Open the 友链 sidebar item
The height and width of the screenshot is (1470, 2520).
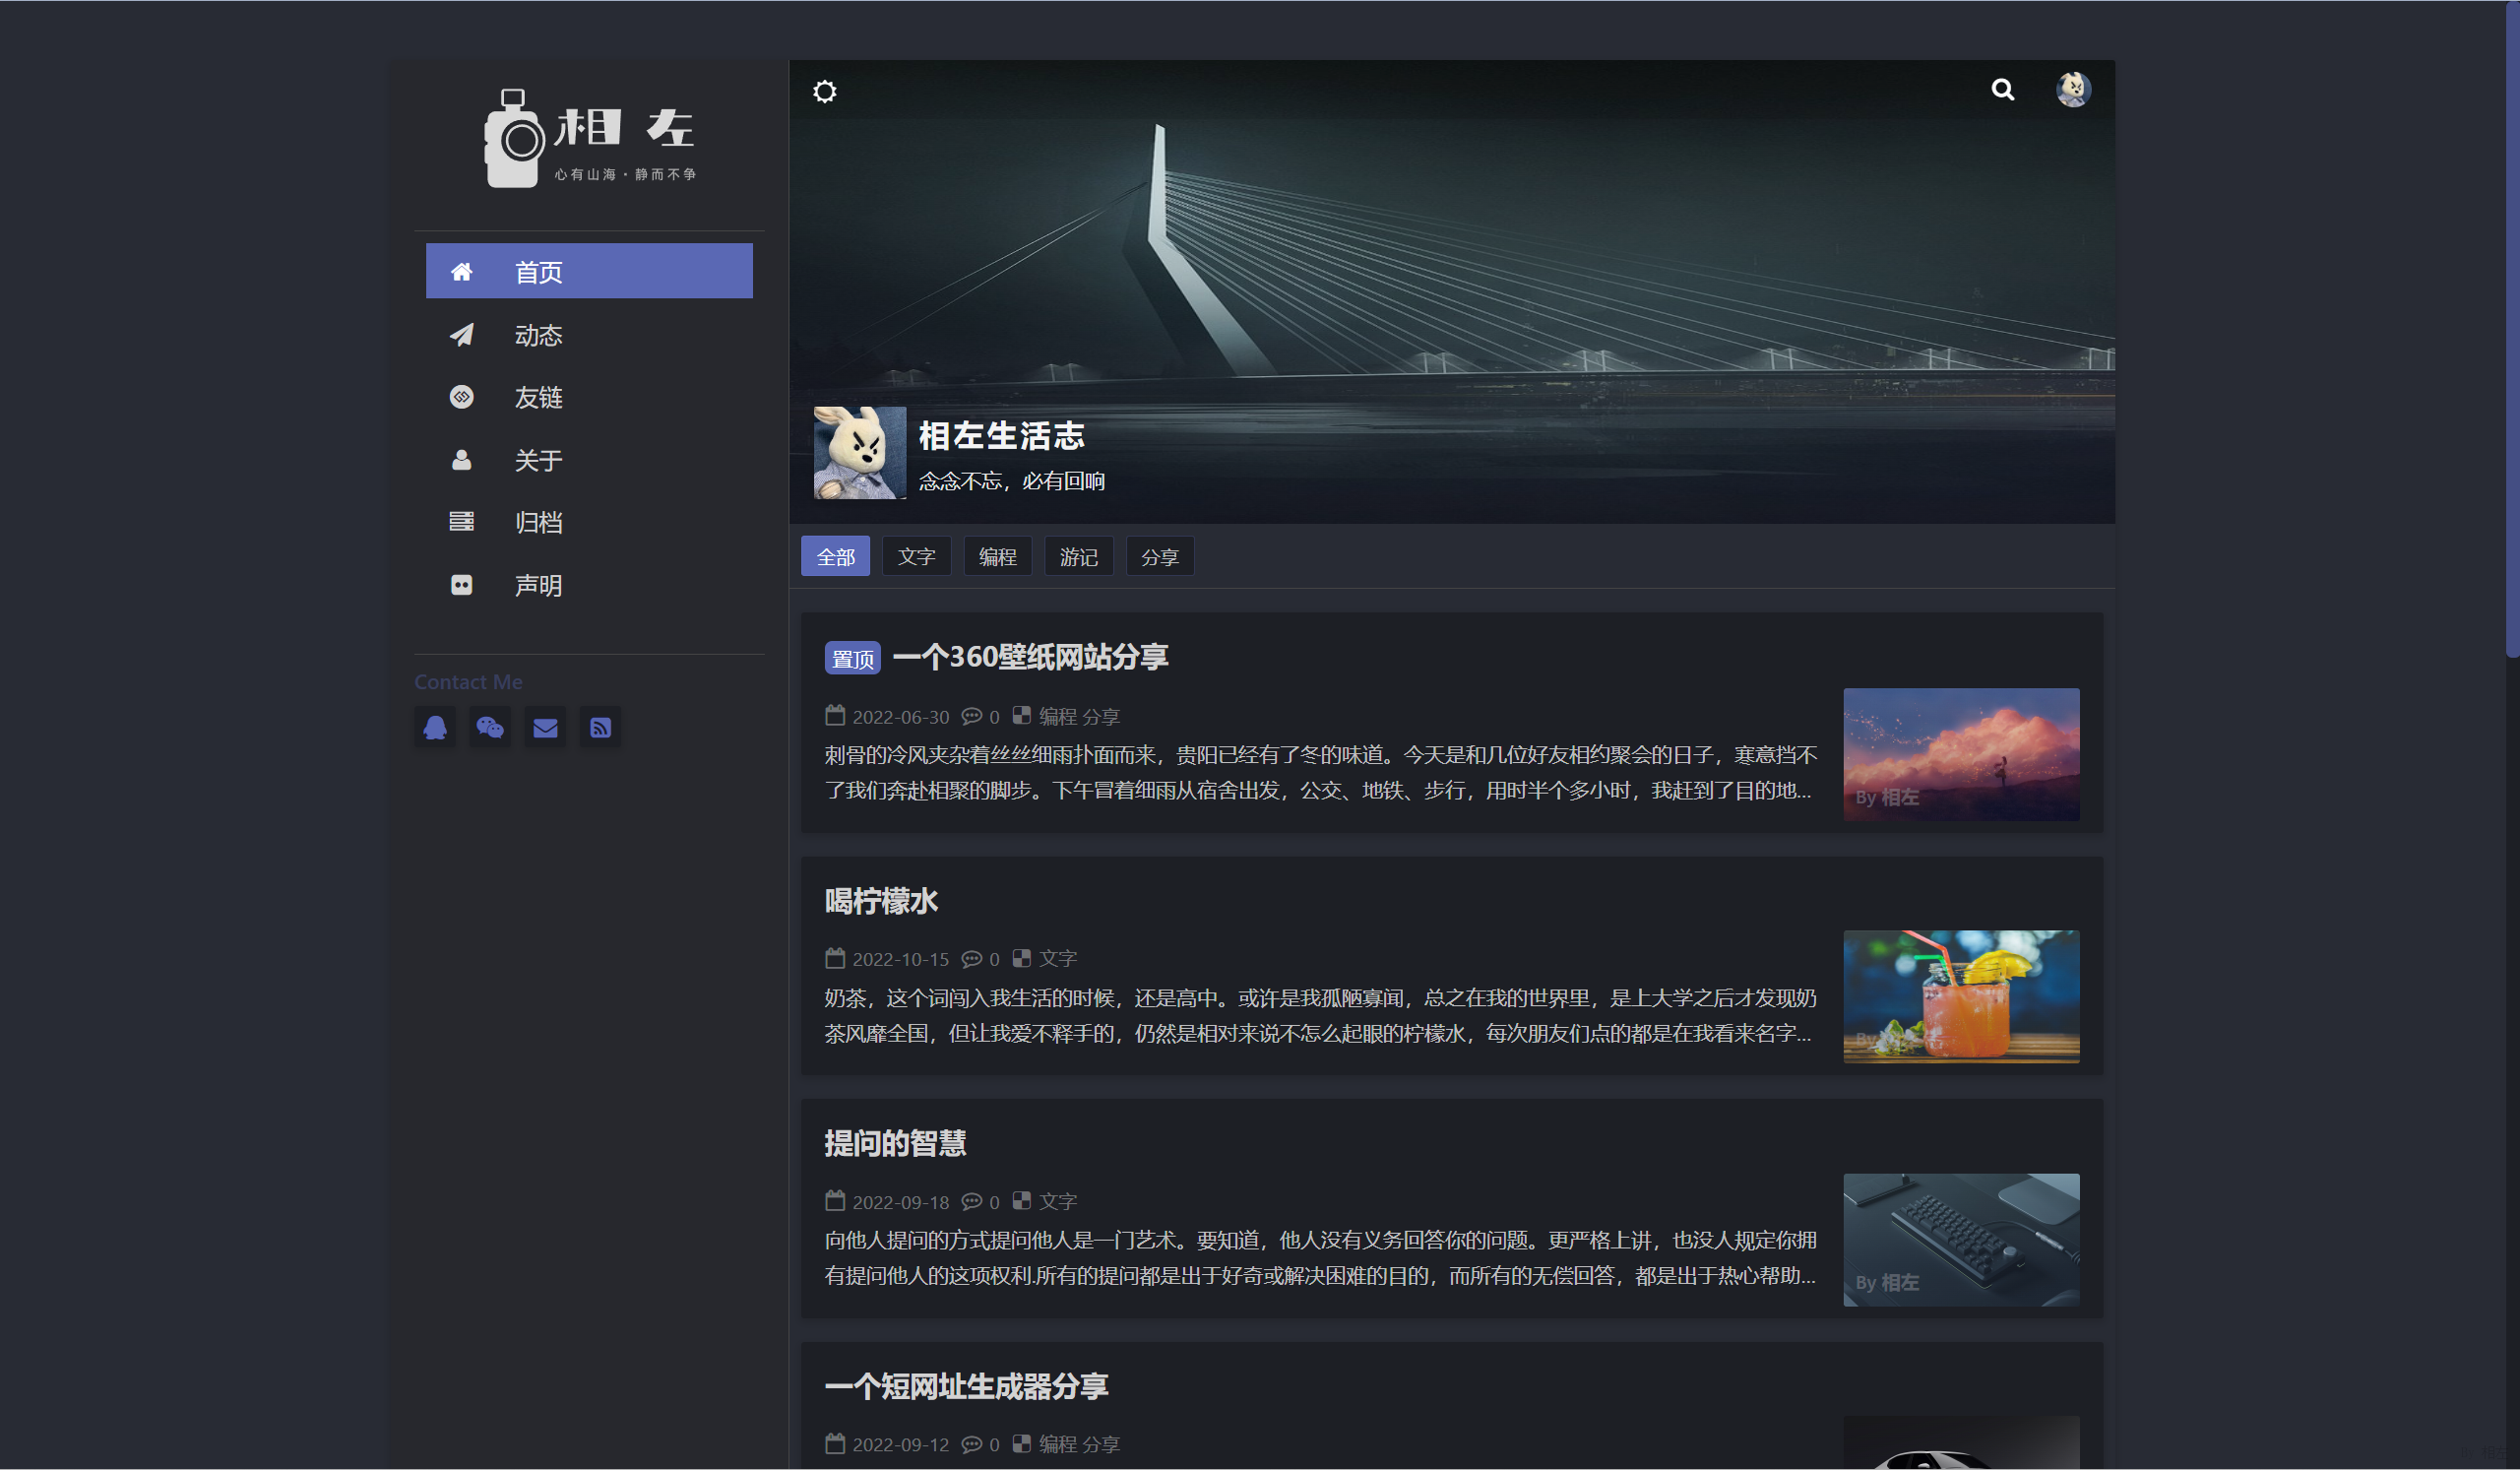tap(538, 398)
